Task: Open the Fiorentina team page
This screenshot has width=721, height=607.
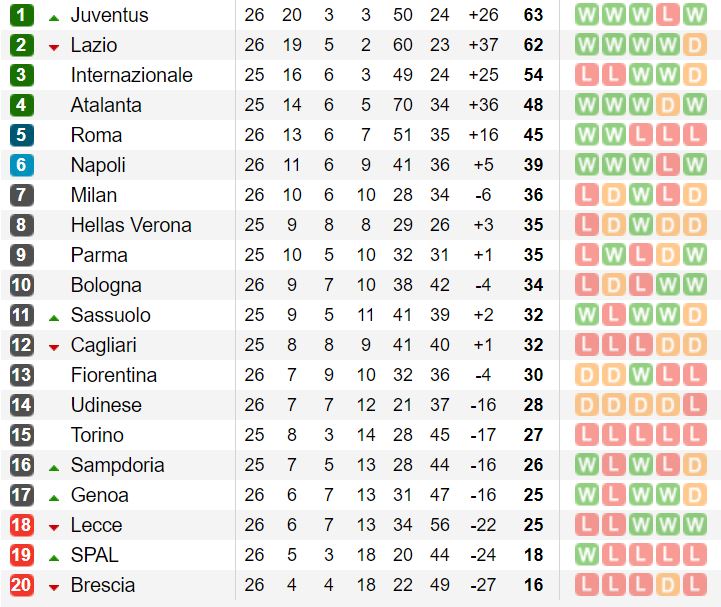Action: tap(114, 375)
